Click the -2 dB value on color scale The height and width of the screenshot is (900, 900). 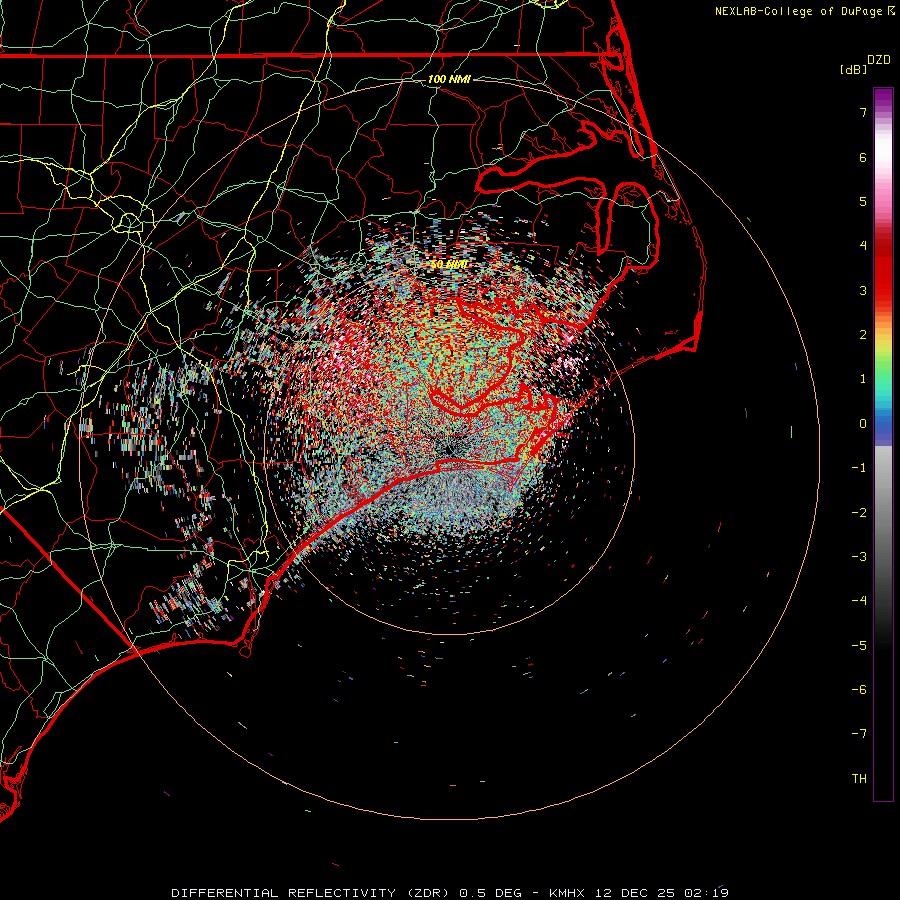859,513
